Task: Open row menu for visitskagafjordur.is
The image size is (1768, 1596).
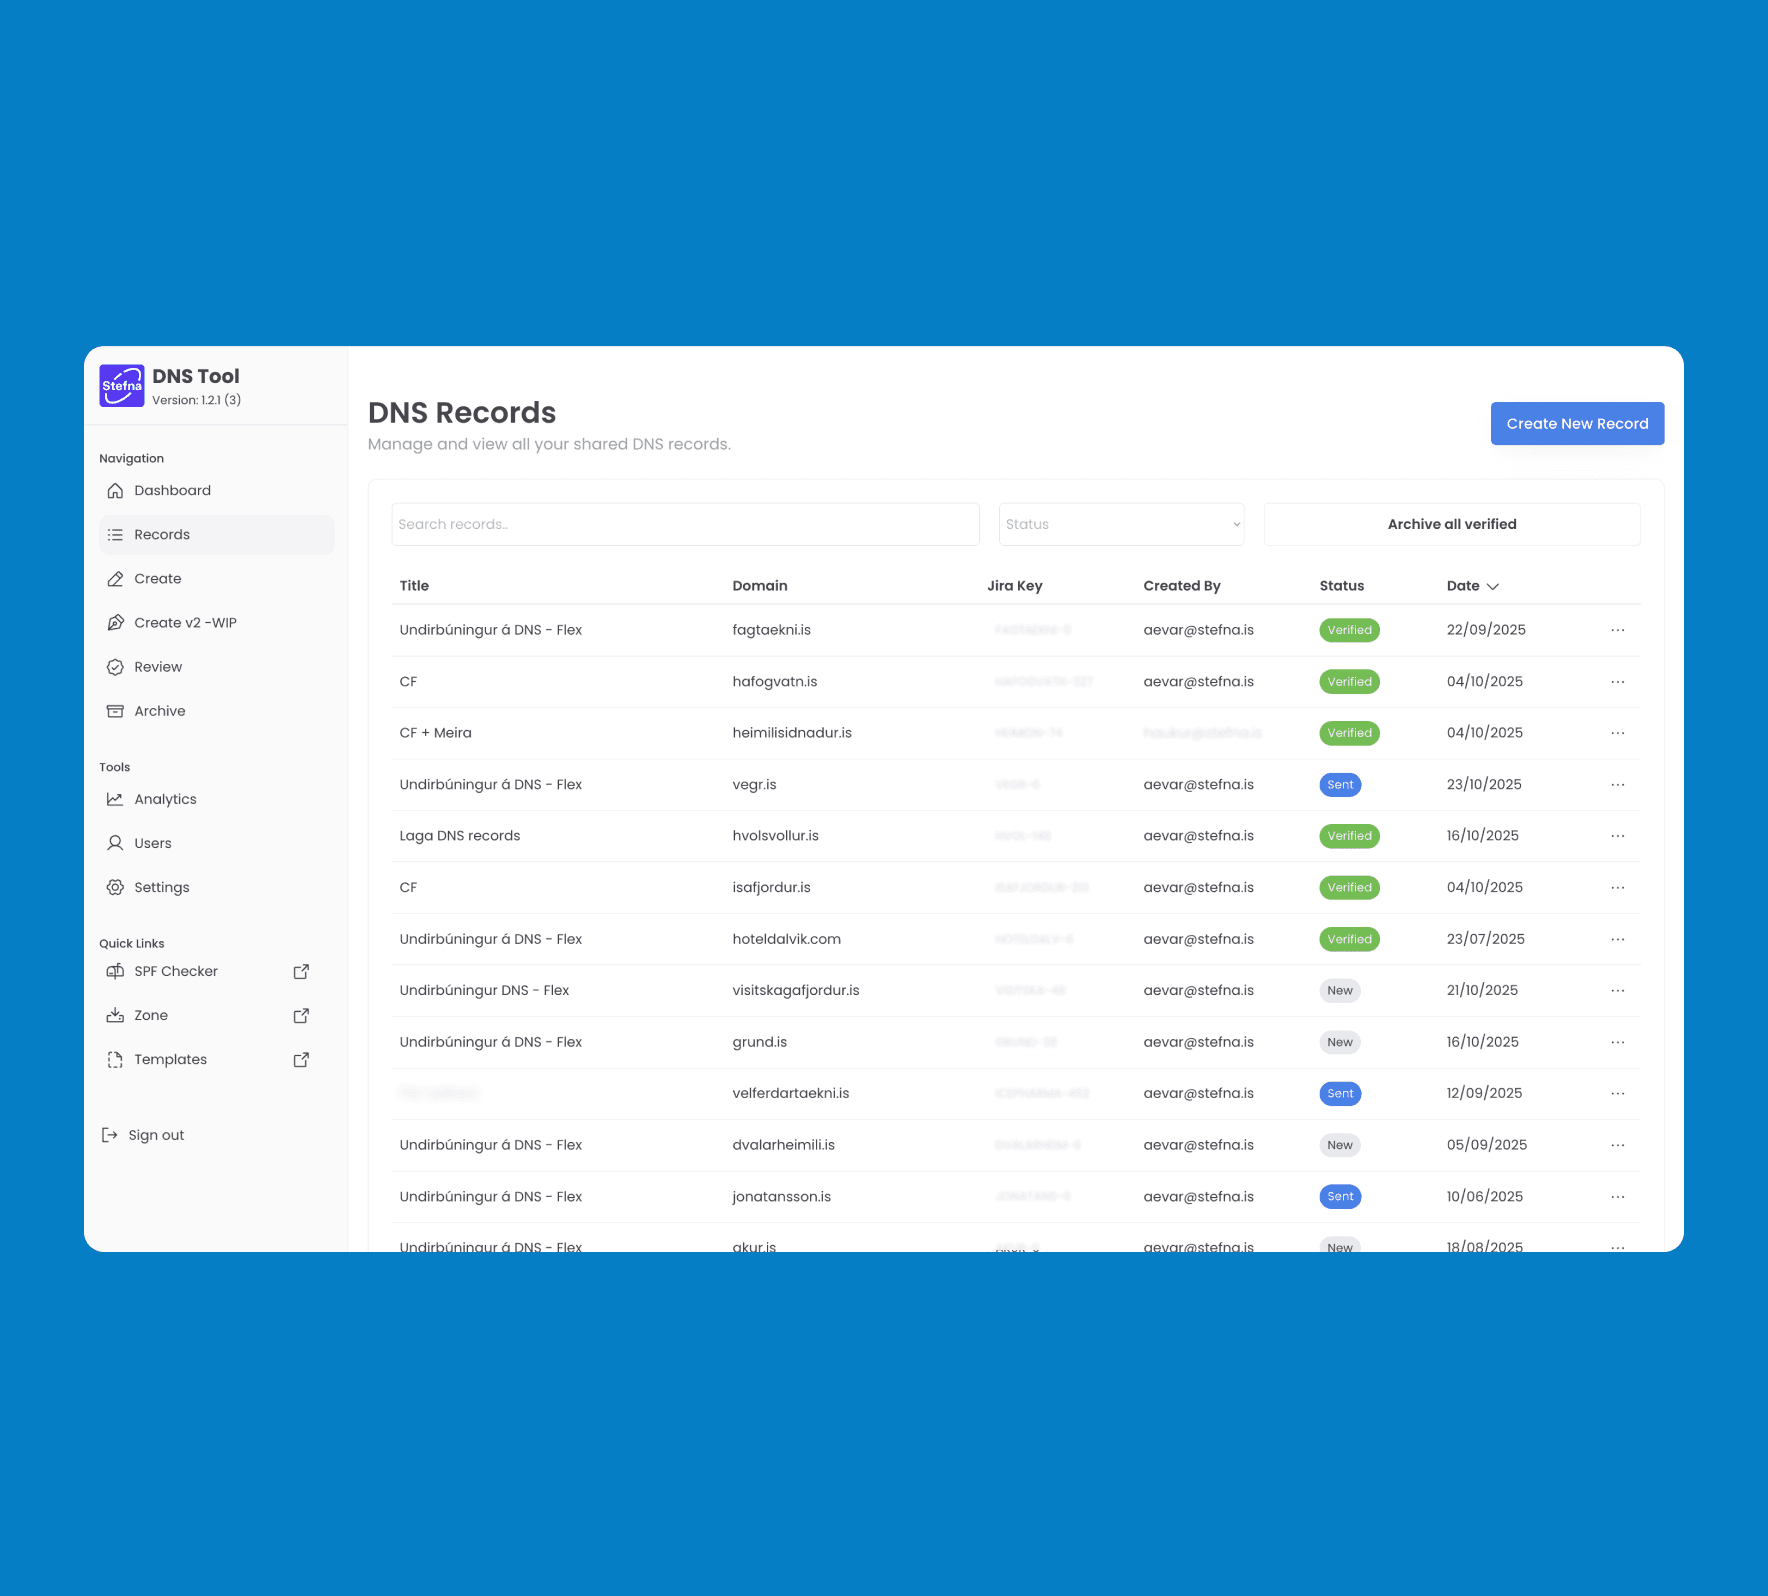Action: tap(1618, 991)
